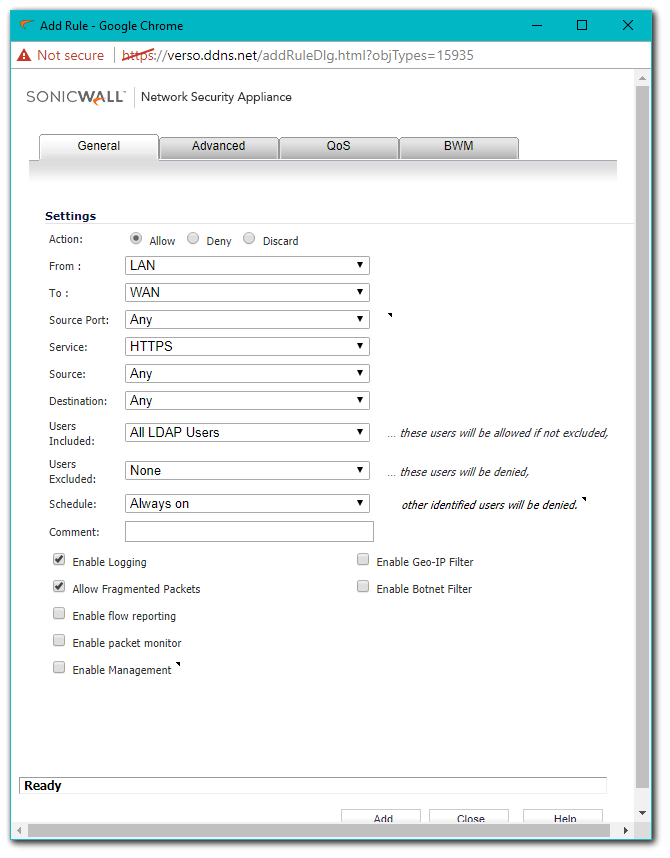Screen dimensions: 670x858
Task: Click the Help button
Action: click(563, 817)
